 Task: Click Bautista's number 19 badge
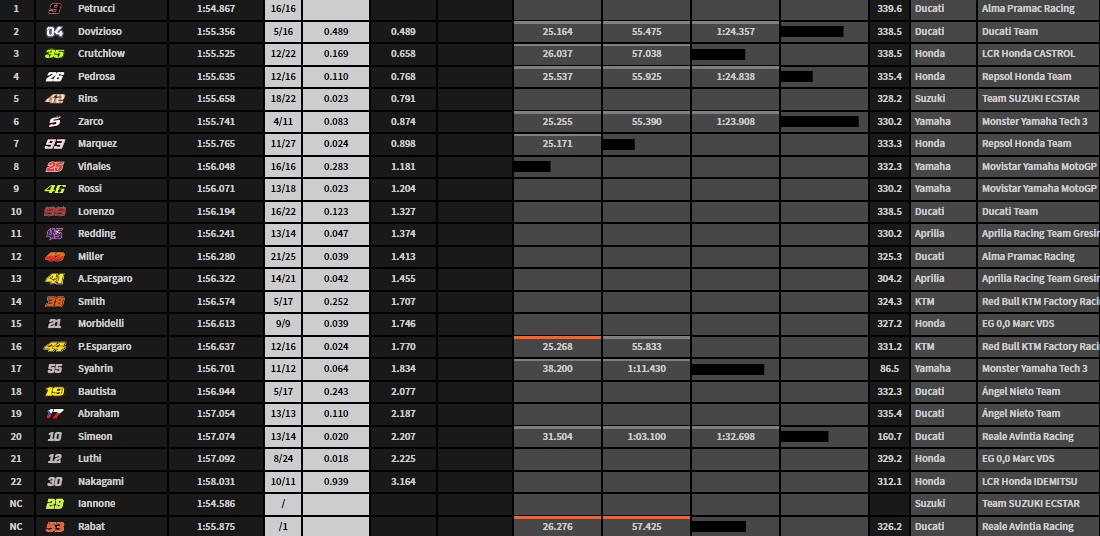[55, 391]
